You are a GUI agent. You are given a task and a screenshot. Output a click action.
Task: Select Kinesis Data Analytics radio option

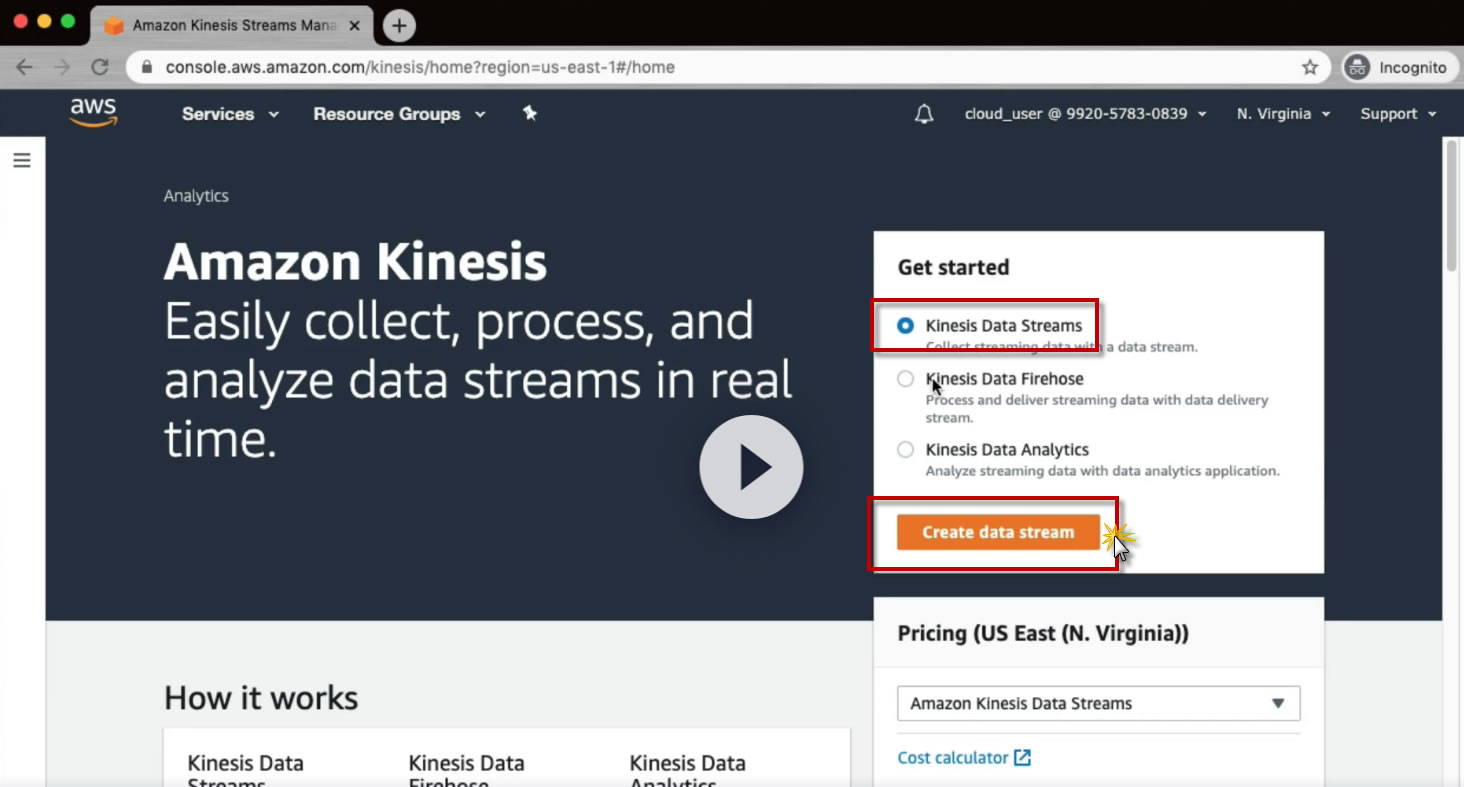click(905, 450)
